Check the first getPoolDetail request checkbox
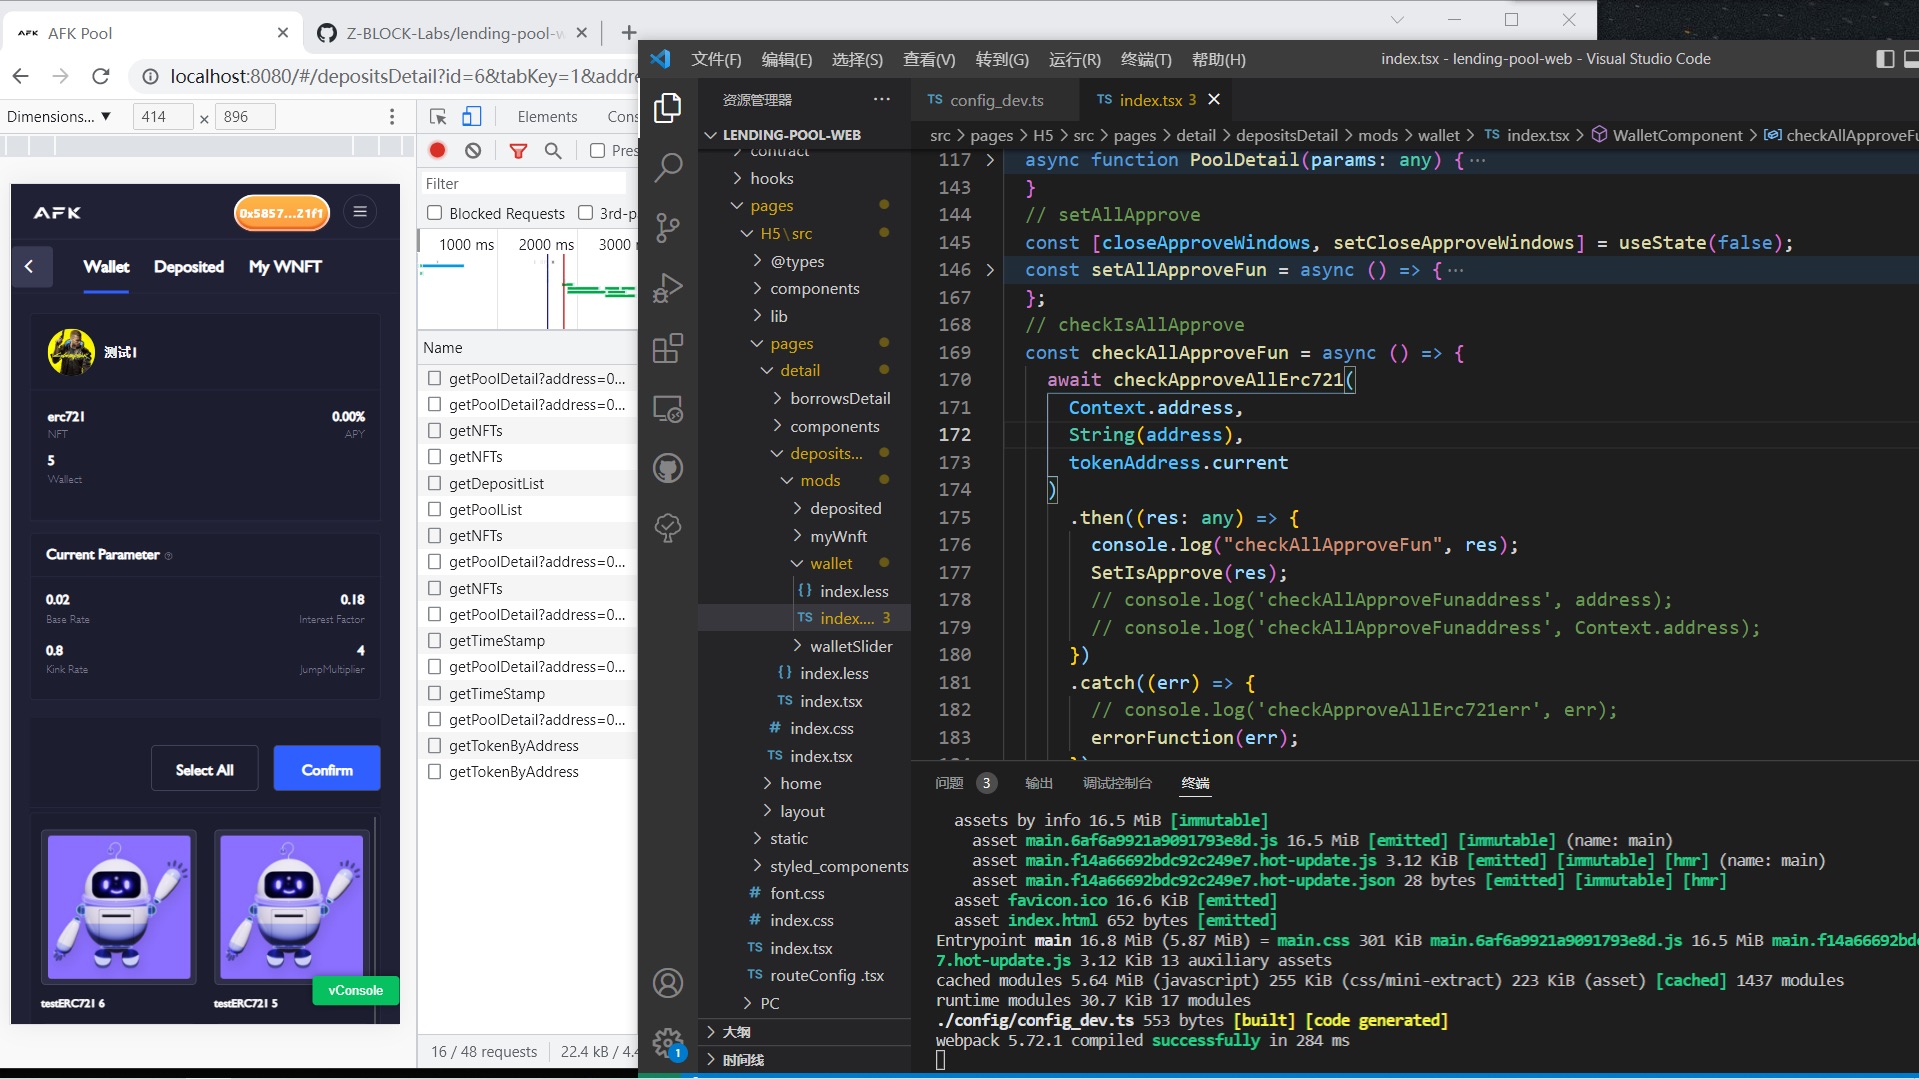 point(435,378)
